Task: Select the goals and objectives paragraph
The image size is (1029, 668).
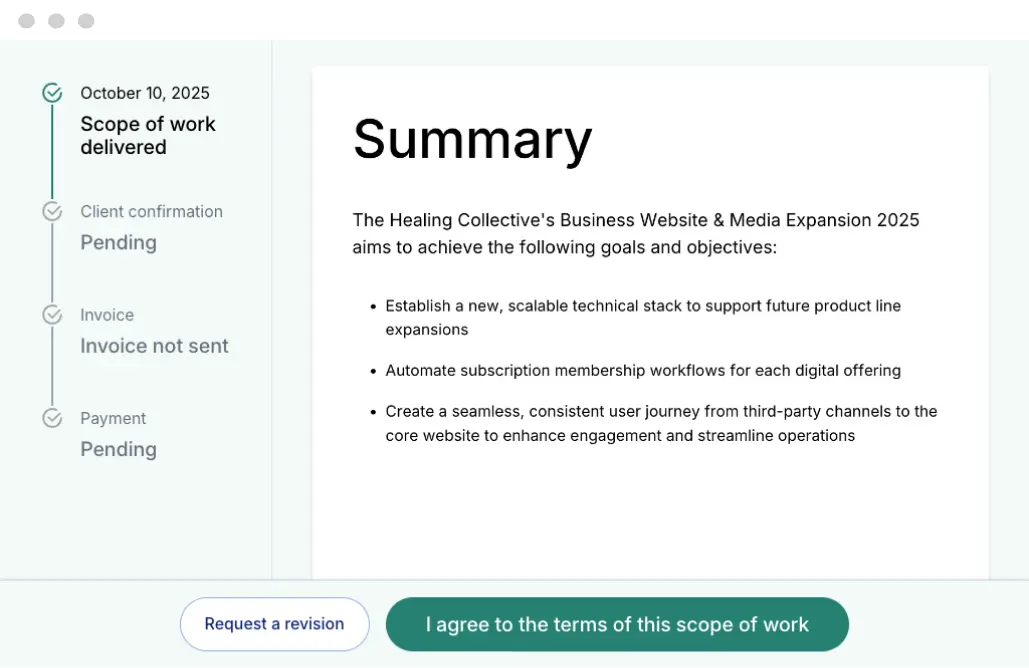Action: [635, 233]
